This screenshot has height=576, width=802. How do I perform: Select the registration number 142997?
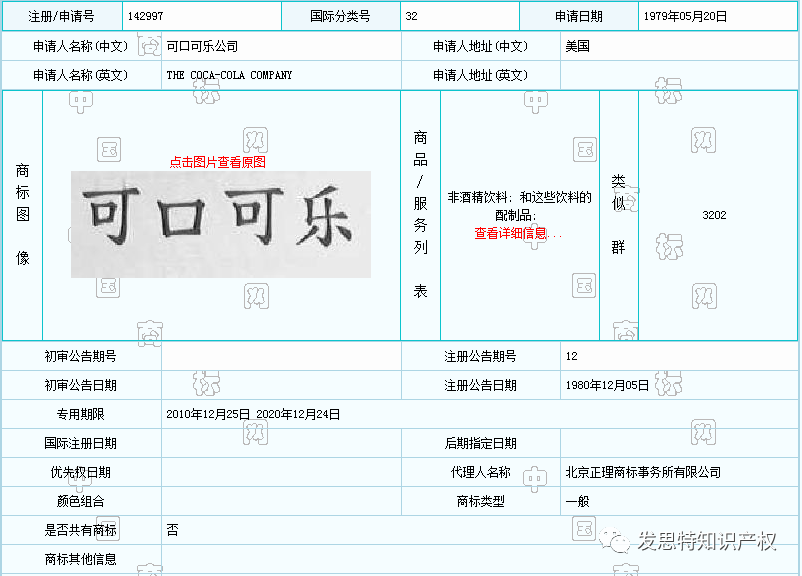(x=146, y=16)
